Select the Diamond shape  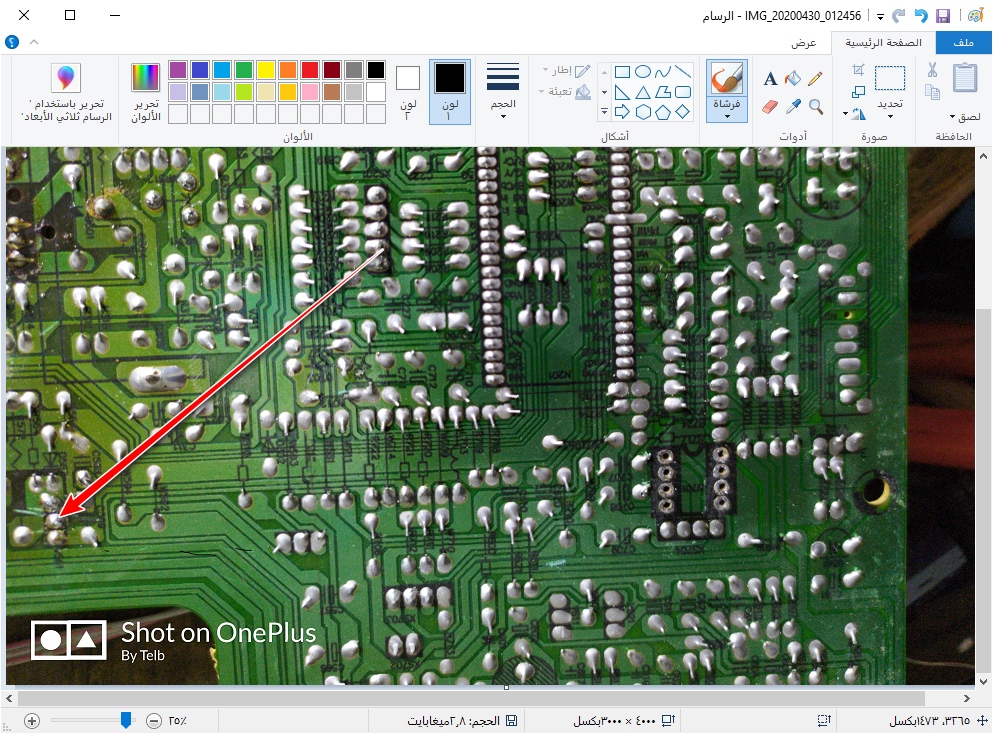point(683,112)
